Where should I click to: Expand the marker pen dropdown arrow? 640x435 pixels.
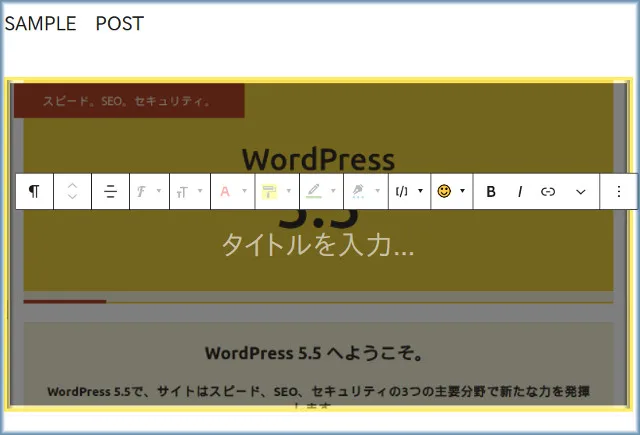tap(333, 191)
